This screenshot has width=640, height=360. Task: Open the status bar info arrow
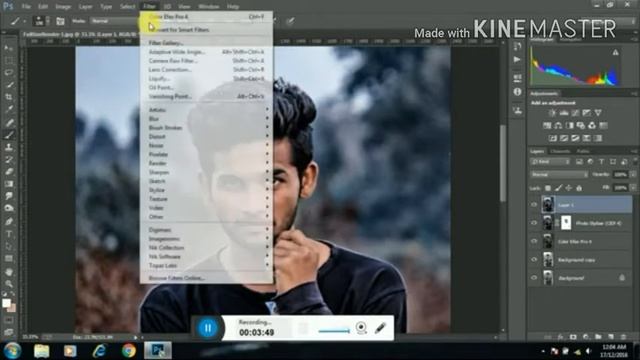(136, 337)
